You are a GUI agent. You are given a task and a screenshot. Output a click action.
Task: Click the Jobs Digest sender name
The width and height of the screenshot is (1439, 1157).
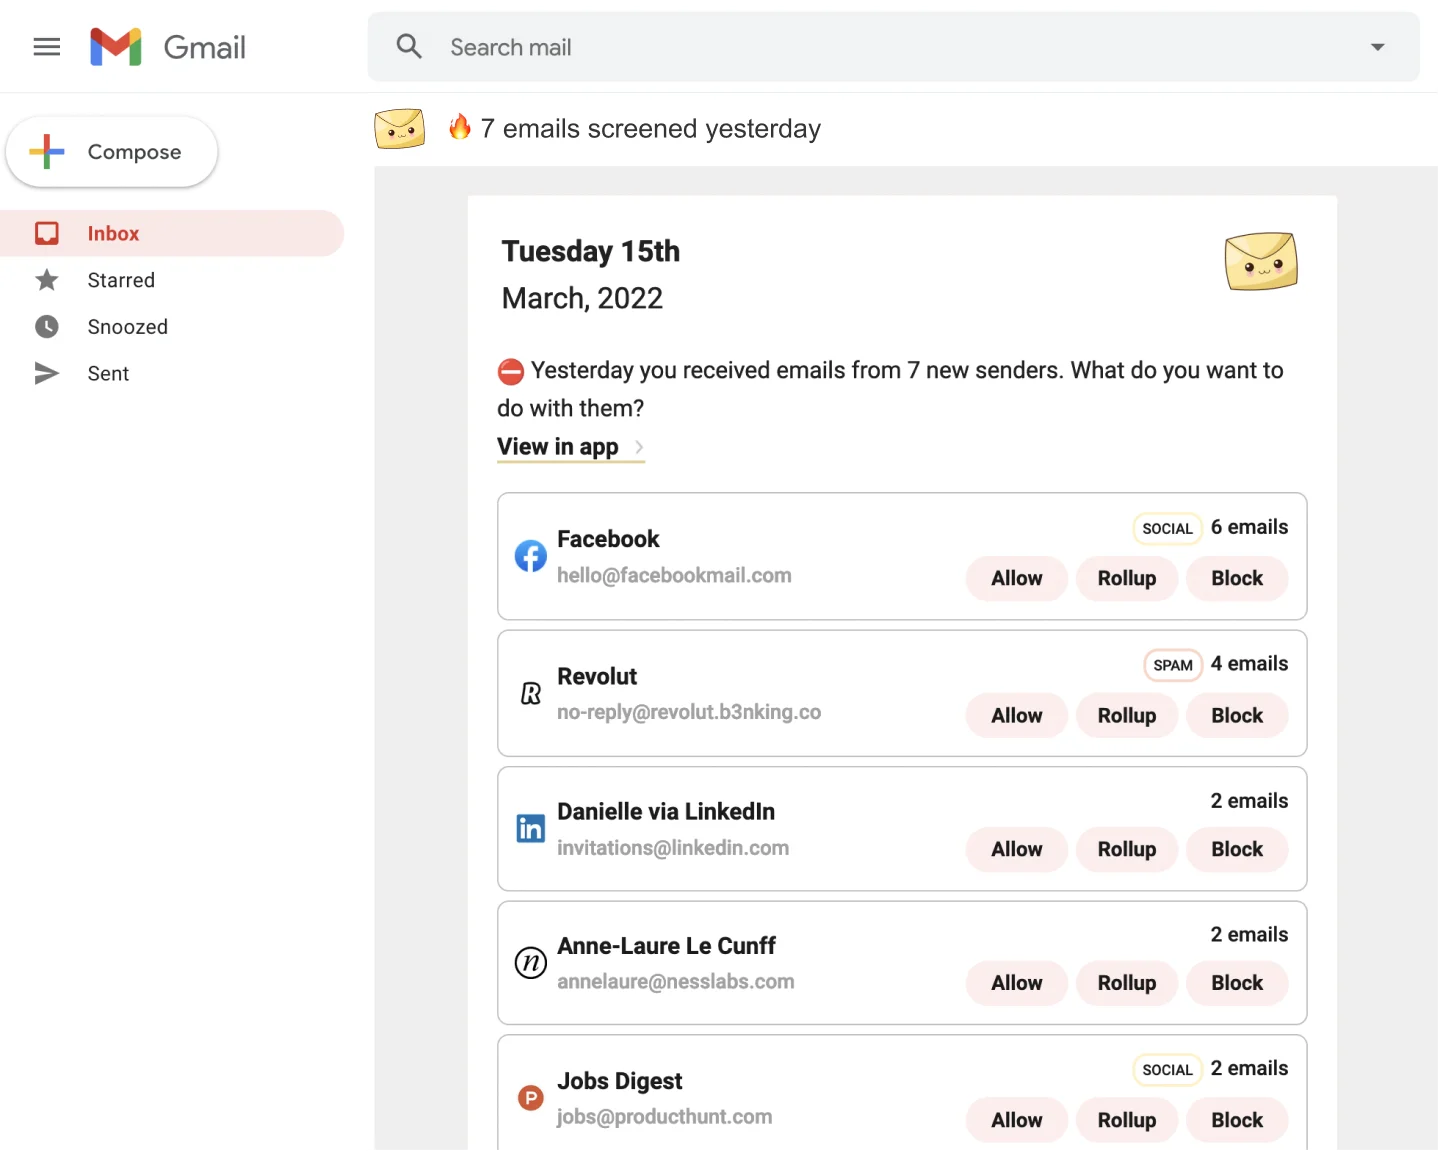(620, 1081)
